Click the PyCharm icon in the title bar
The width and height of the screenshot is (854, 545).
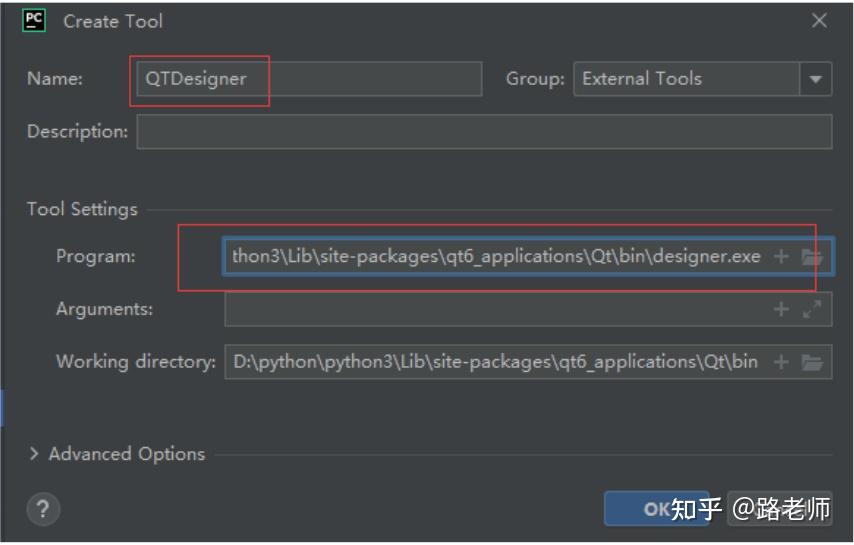coord(34,20)
